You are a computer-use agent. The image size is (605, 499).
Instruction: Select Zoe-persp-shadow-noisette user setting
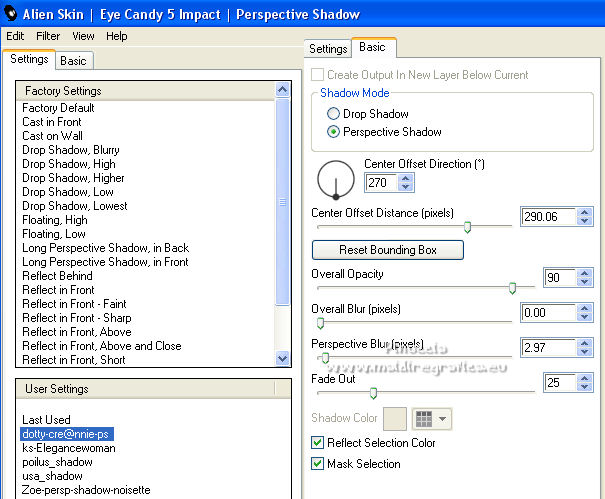pos(86,490)
